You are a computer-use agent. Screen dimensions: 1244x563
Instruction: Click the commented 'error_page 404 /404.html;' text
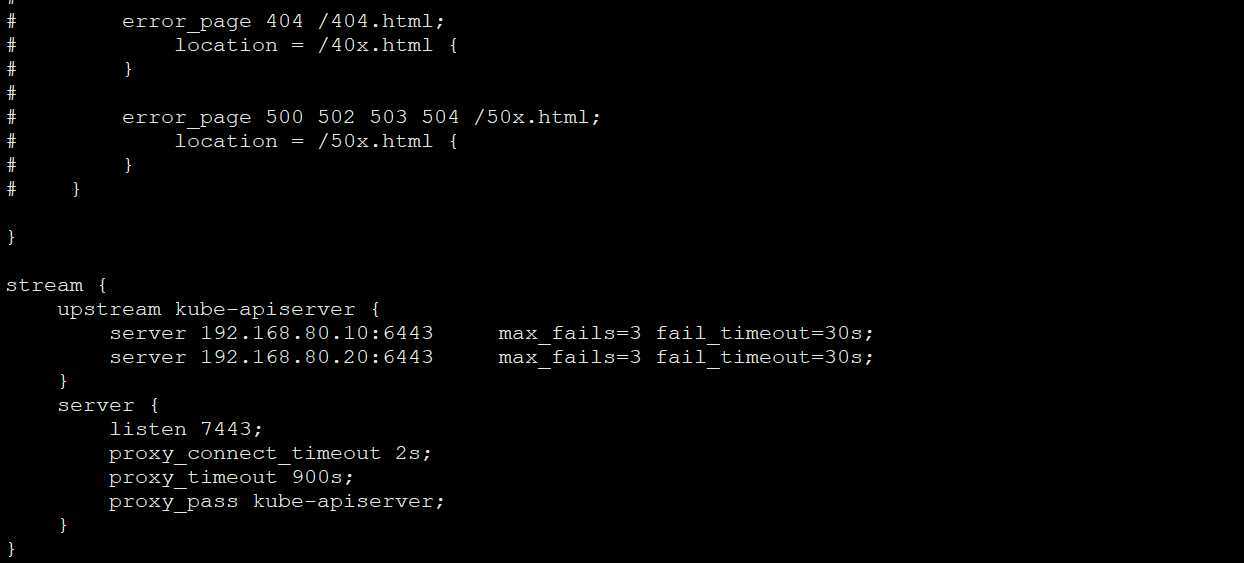[284, 21]
